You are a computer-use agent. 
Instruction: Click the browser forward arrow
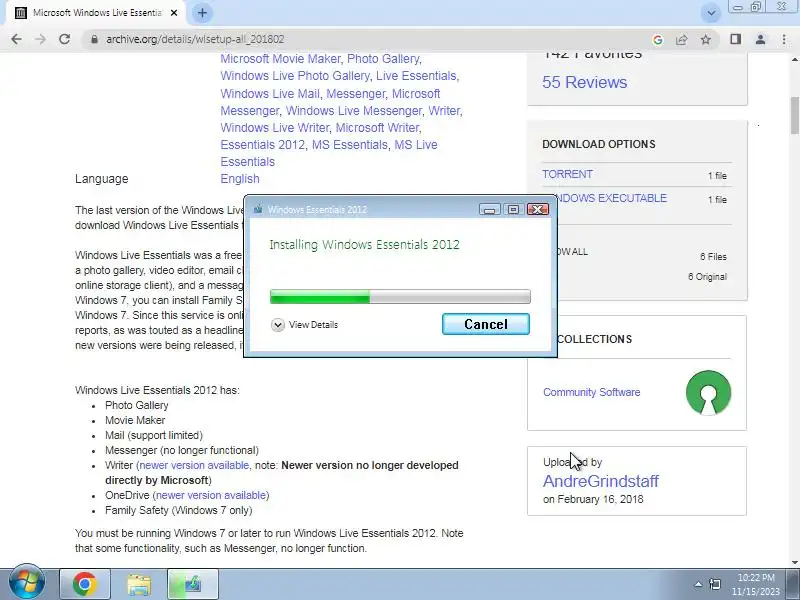(x=40, y=39)
